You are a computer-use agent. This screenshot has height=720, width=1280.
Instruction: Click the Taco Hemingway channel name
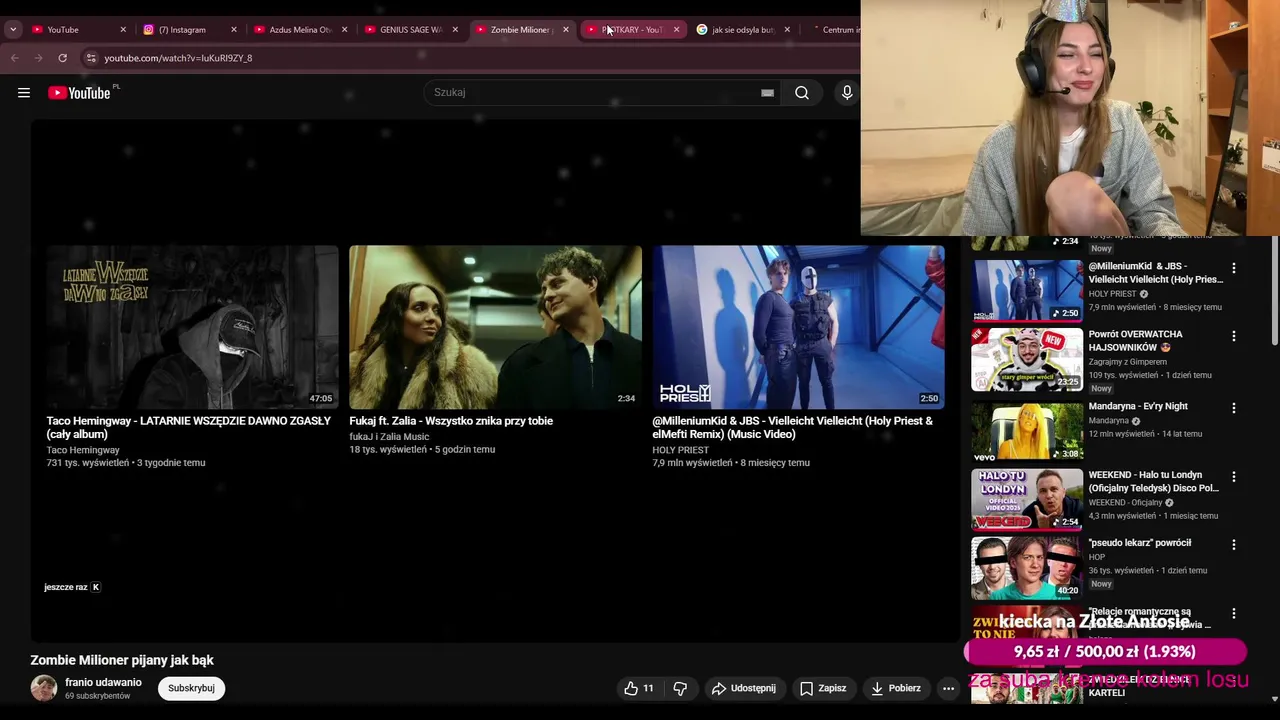83,450
